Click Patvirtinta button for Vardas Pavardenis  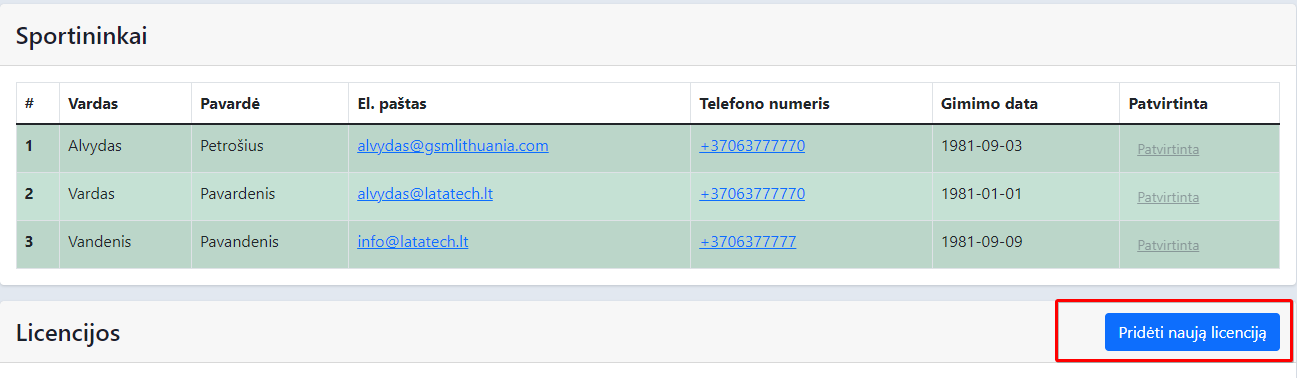click(x=1168, y=198)
